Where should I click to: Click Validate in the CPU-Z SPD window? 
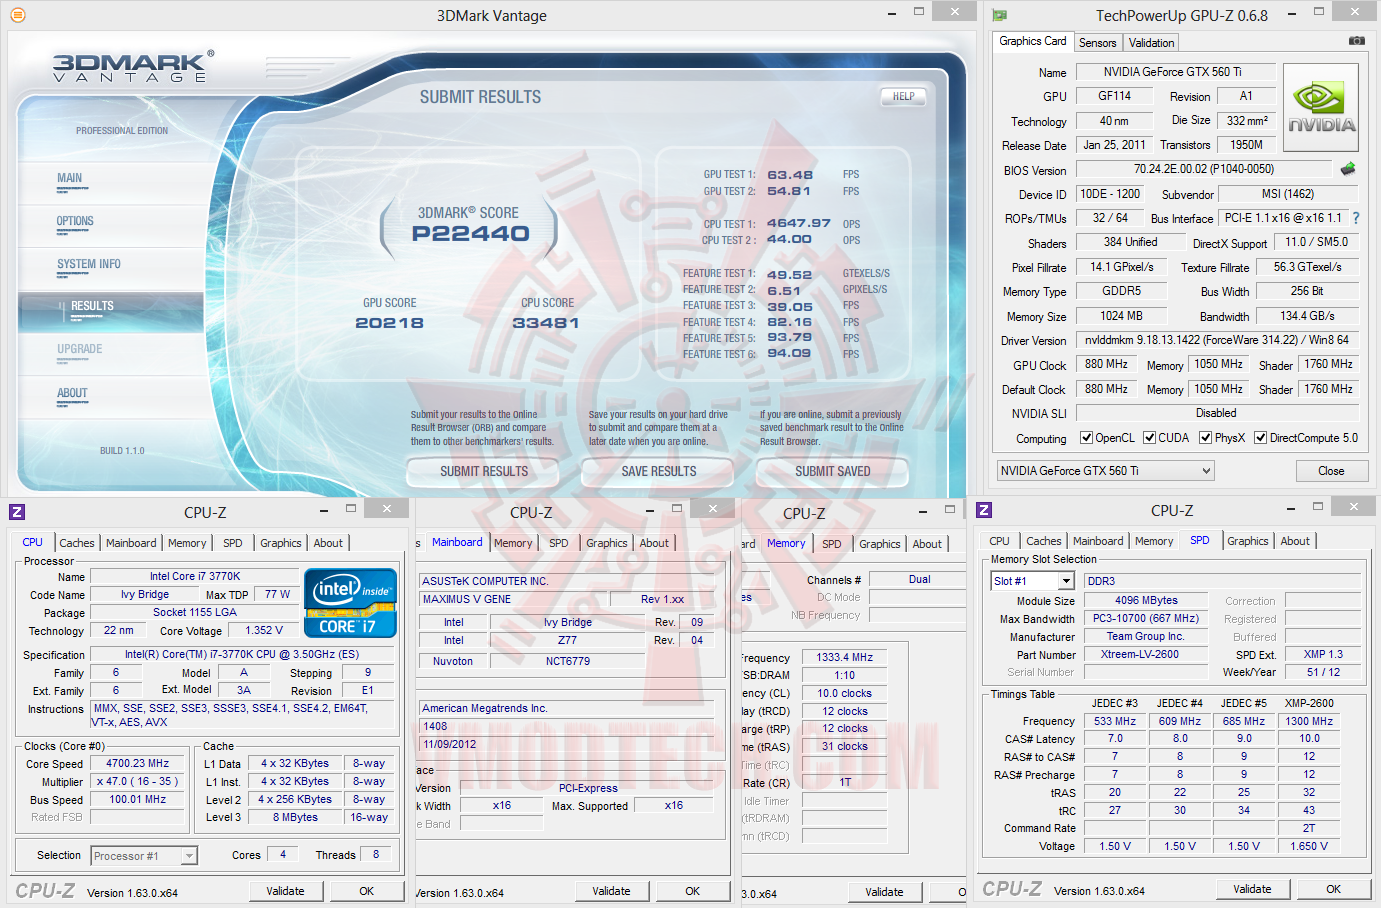tap(1252, 889)
